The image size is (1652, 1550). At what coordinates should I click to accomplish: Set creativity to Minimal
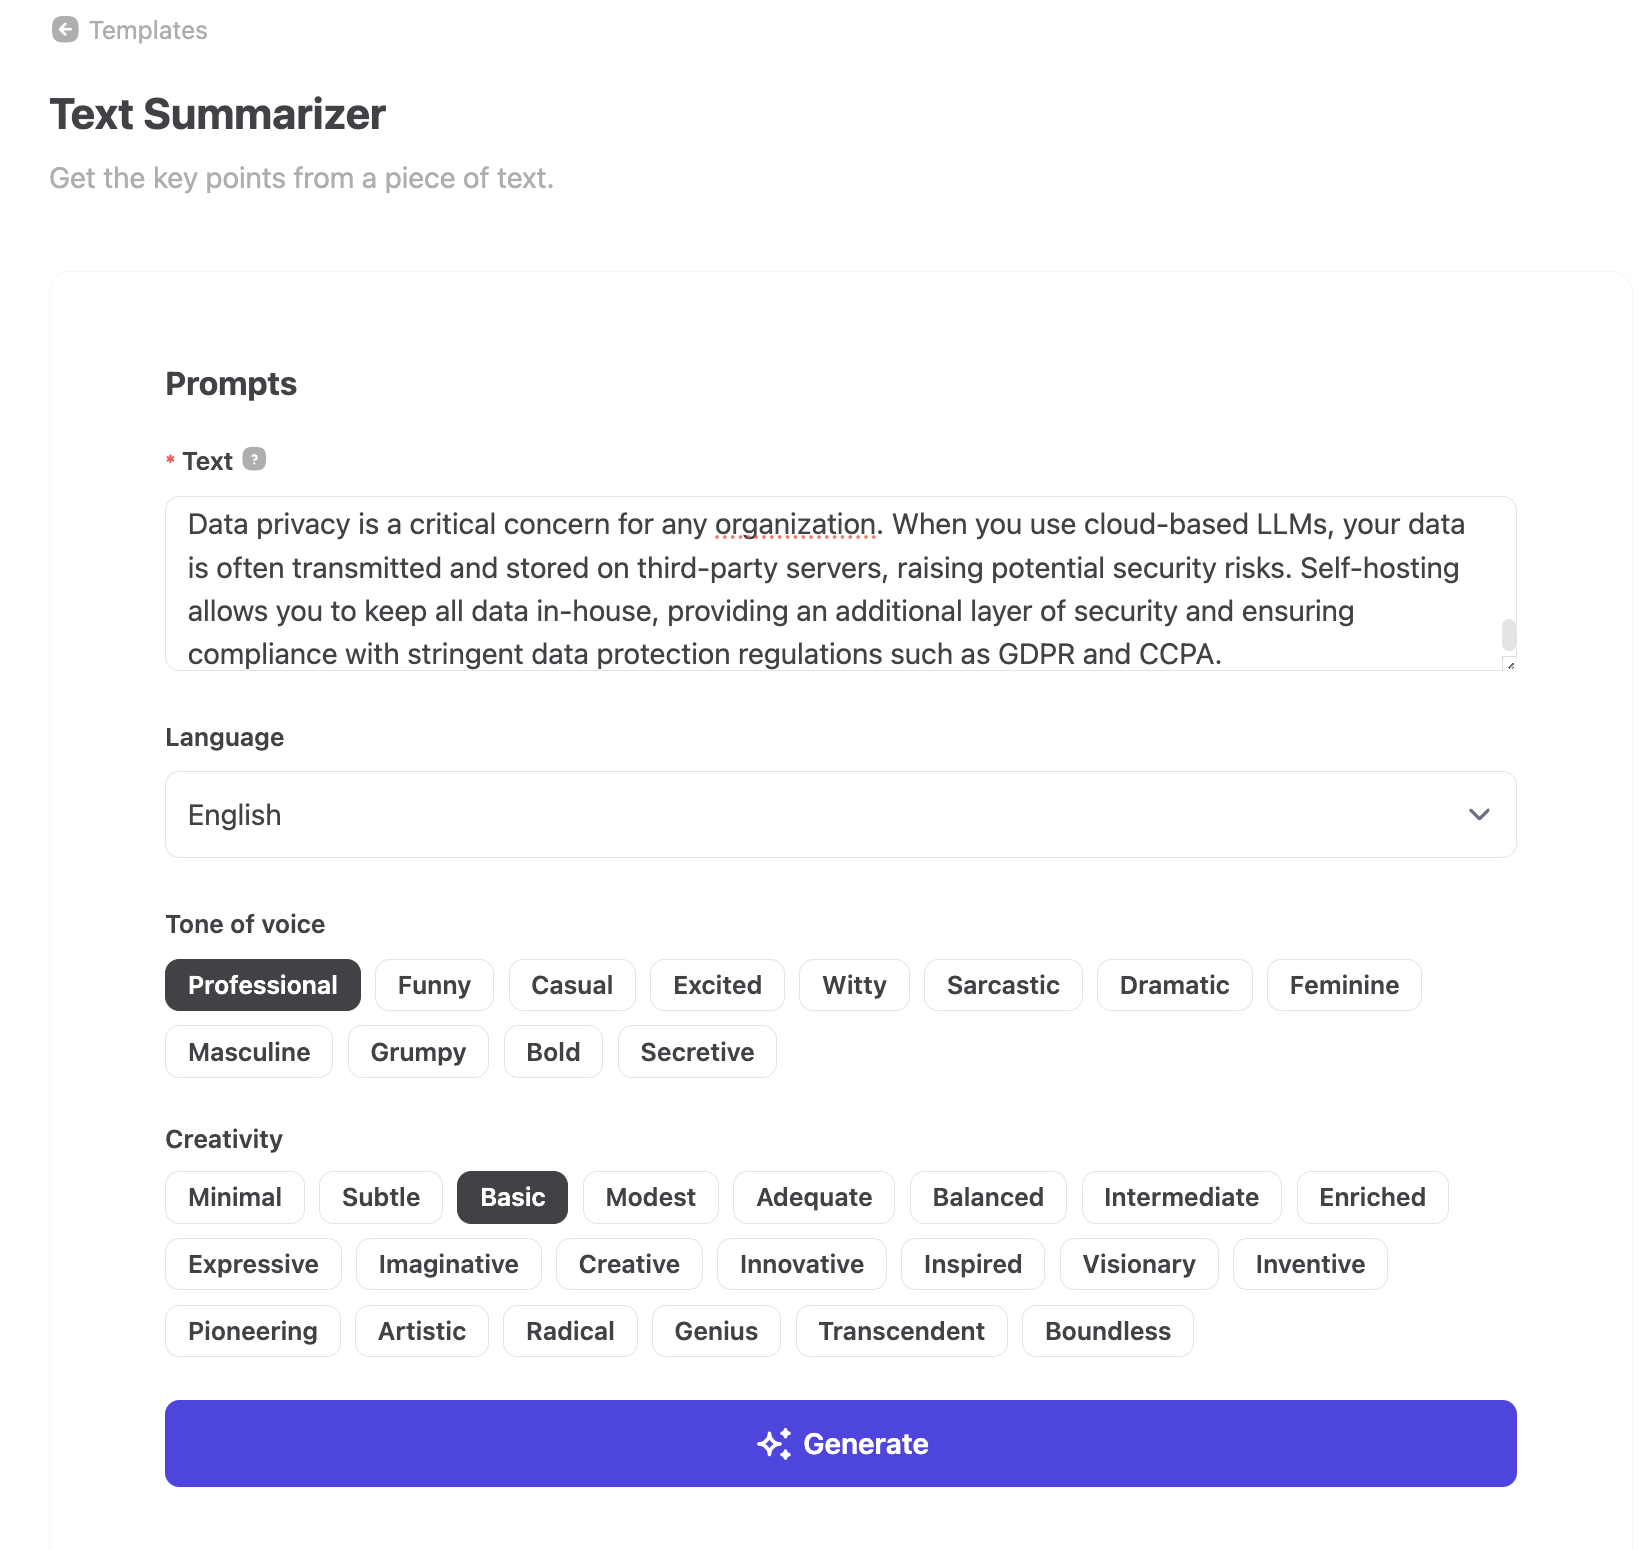point(235,1198)
